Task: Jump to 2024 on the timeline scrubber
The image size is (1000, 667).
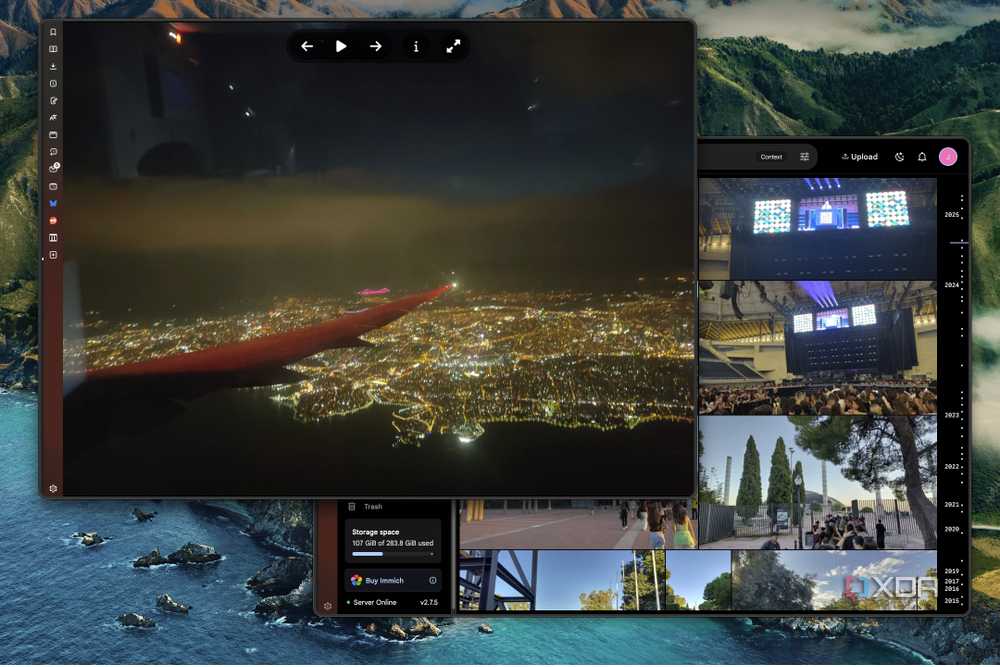Action: tap(952, 285)
